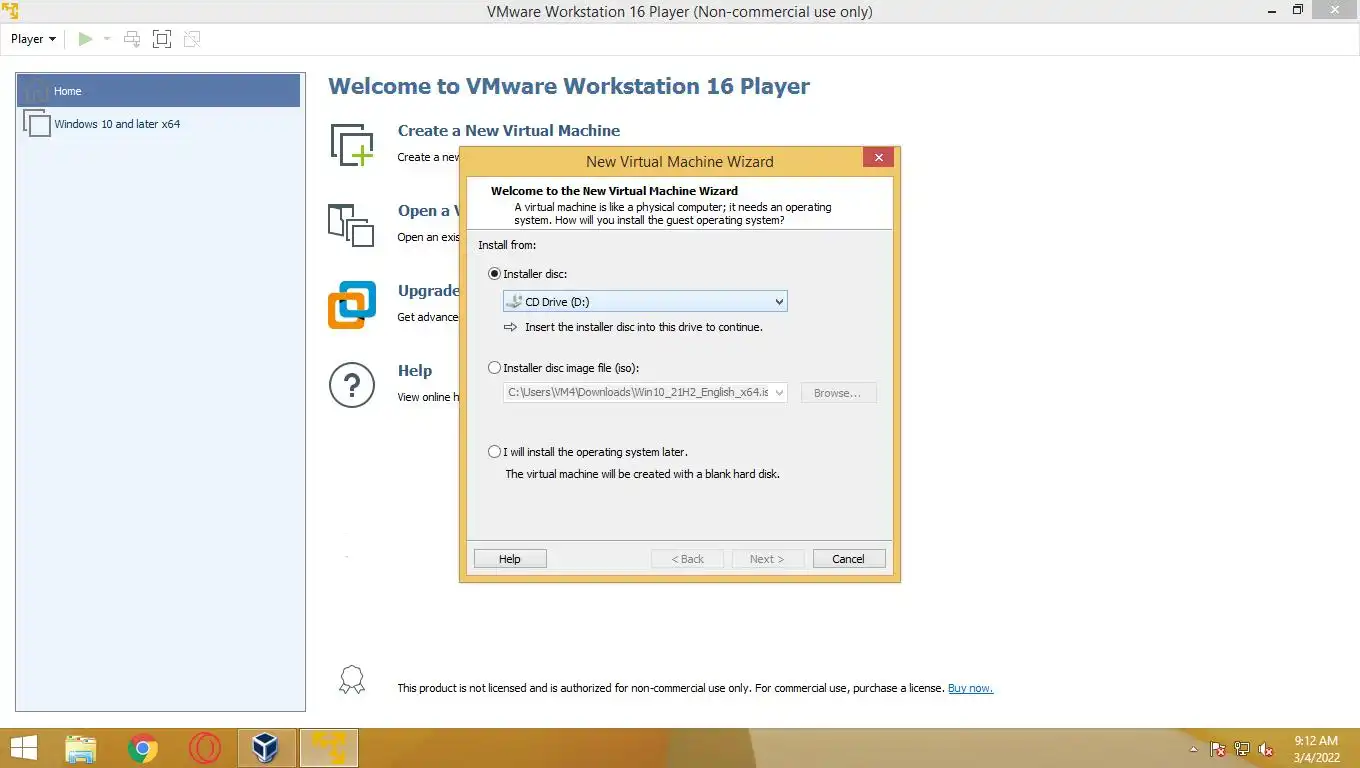Viewport: 1360px width, 768px height.
Task: Click the green power-on play icon
Action: click(x=85, y=39)
